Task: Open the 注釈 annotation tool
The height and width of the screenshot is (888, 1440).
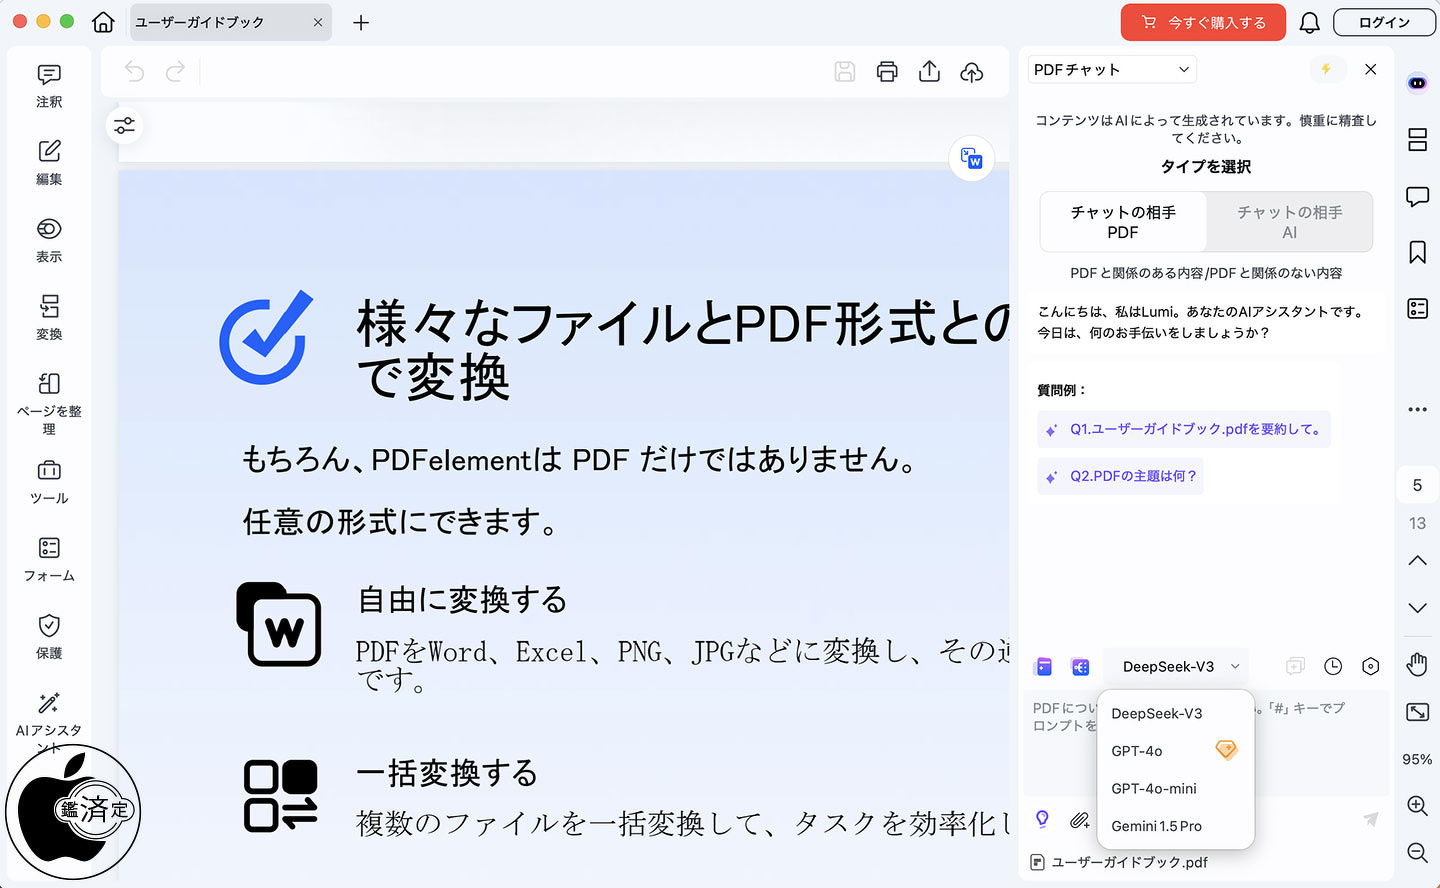Action: [x=49, y=86]
